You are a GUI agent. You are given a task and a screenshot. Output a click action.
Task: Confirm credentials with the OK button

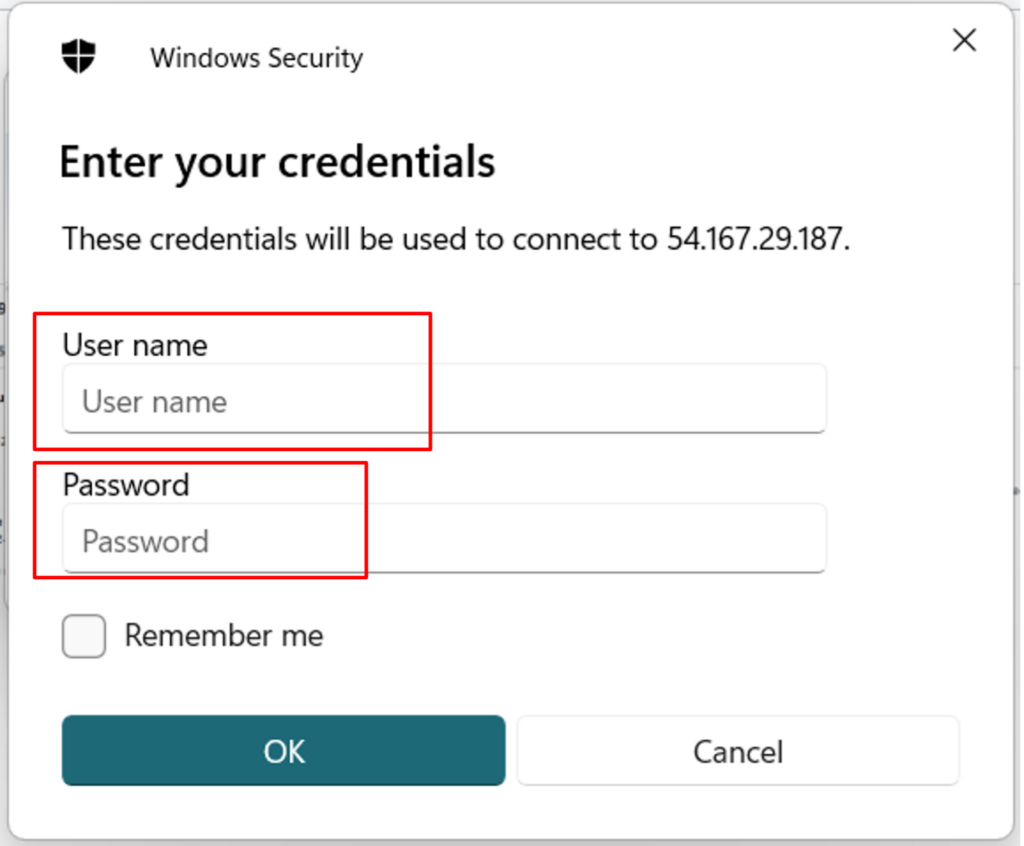283,751
